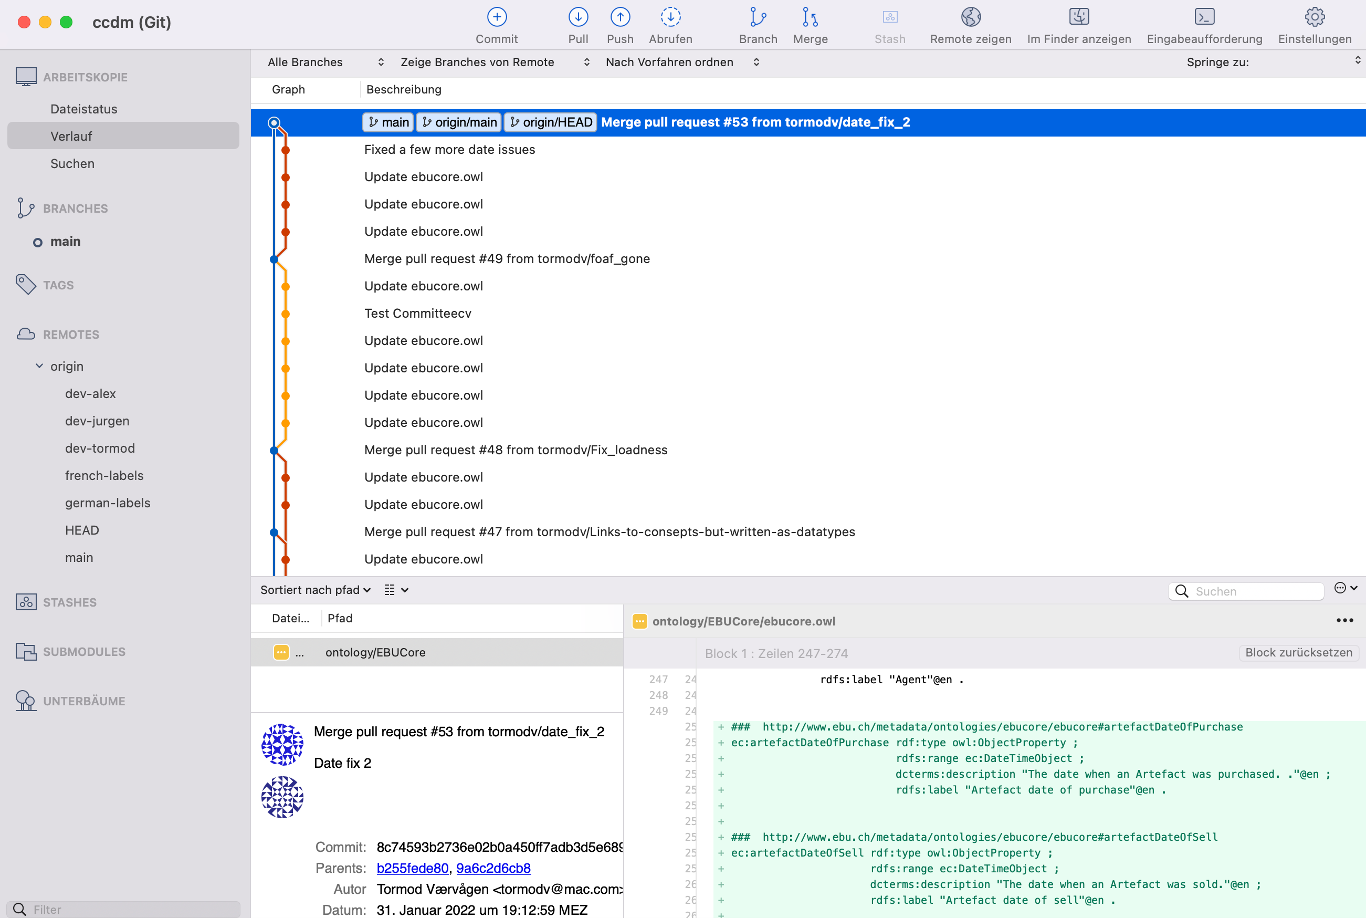Open the Springe zu dropdown
Screen dimensions: 1366x918
pyautogui.click(x=1273, y=62)
